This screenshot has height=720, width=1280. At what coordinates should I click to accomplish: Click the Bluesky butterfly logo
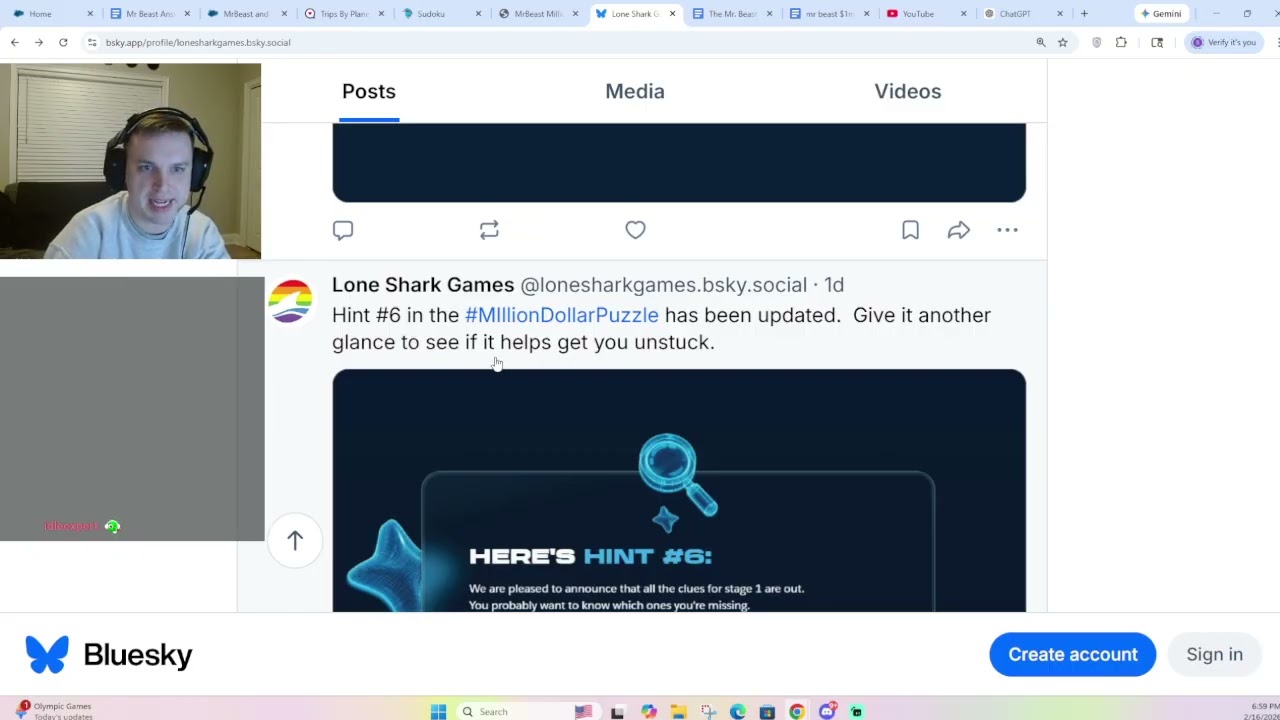pos(47,654)
